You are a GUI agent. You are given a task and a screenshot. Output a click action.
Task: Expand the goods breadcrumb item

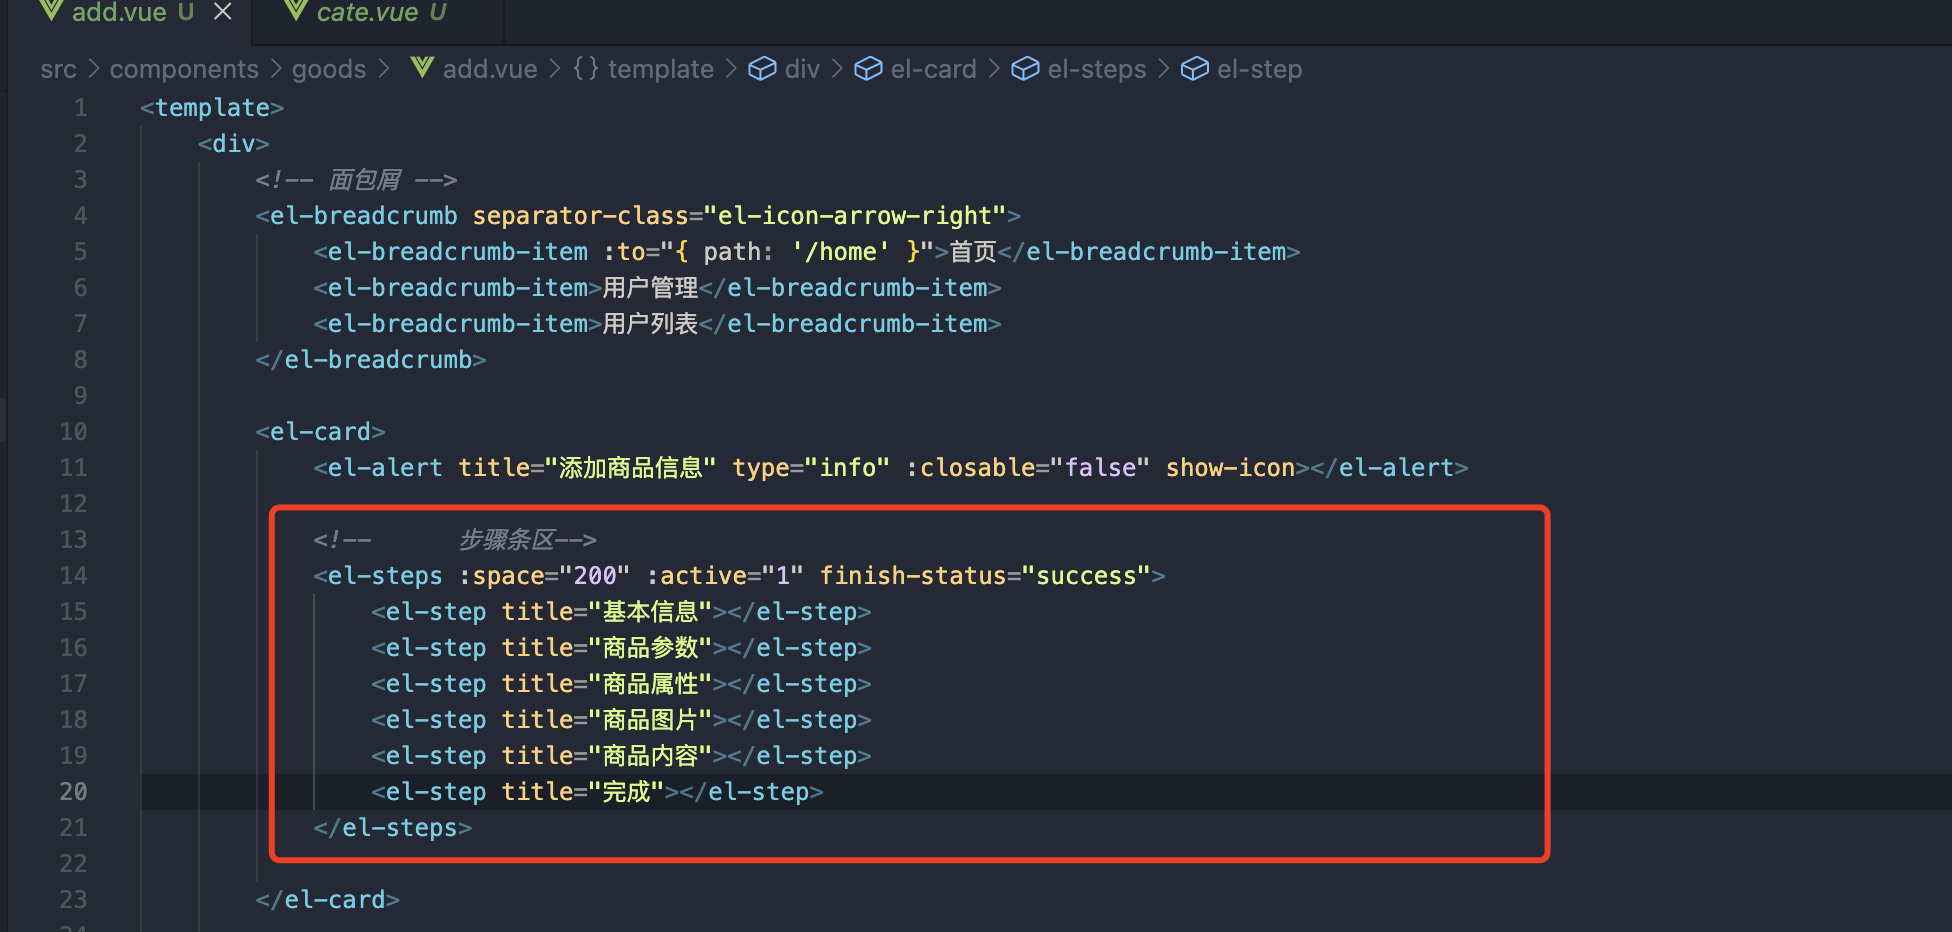(x=328, y=69)
